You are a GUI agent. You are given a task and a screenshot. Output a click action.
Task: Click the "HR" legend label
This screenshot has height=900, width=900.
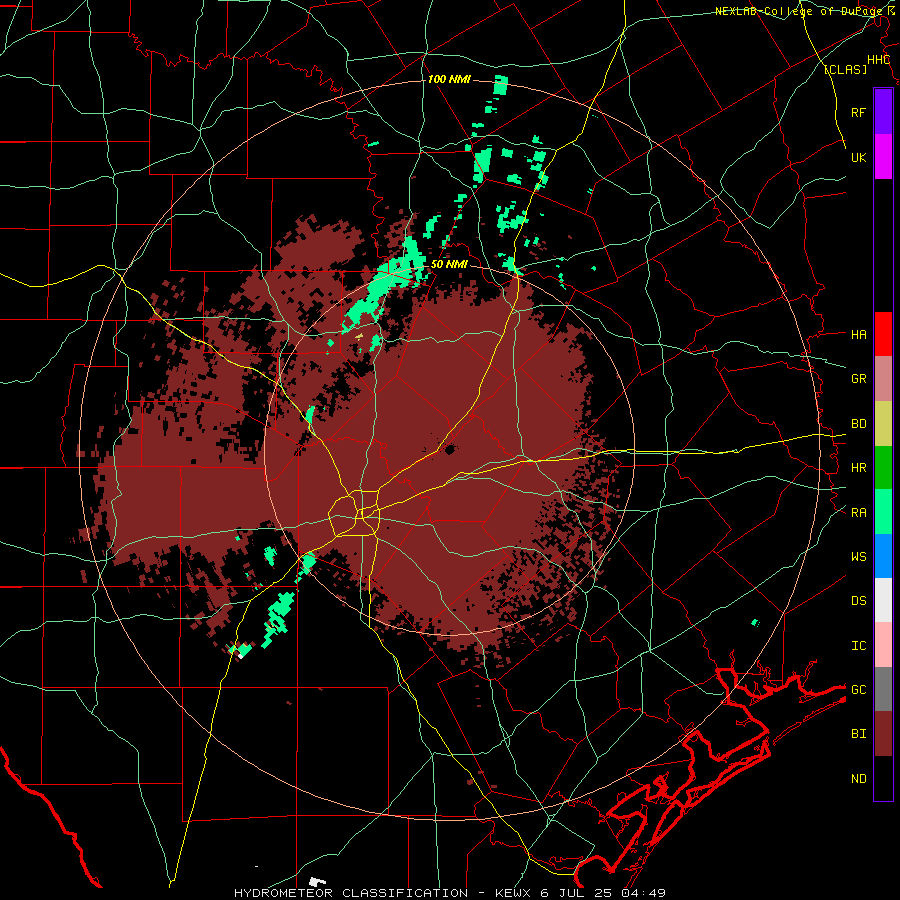858,468
